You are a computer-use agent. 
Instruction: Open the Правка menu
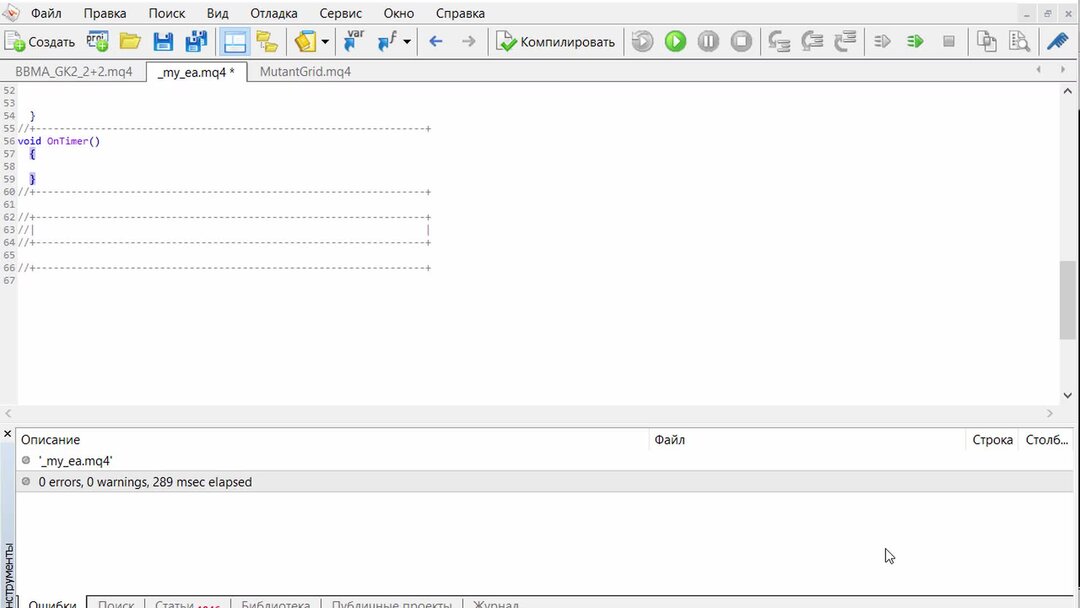tap(105, 13)
